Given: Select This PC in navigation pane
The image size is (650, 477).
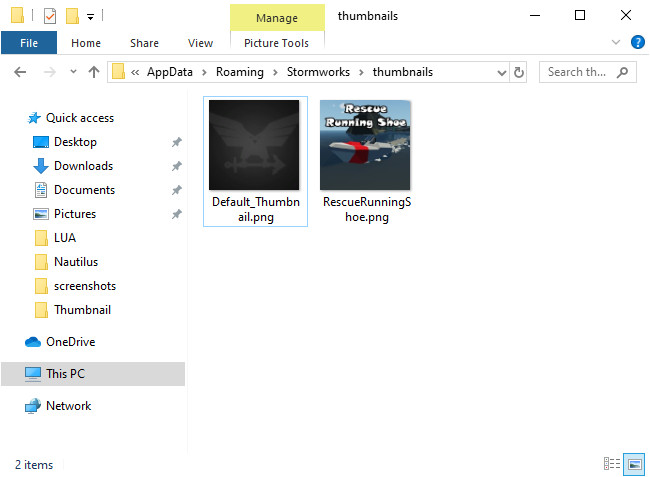Looking at the screenshot, I should click(x=93, y=374).
